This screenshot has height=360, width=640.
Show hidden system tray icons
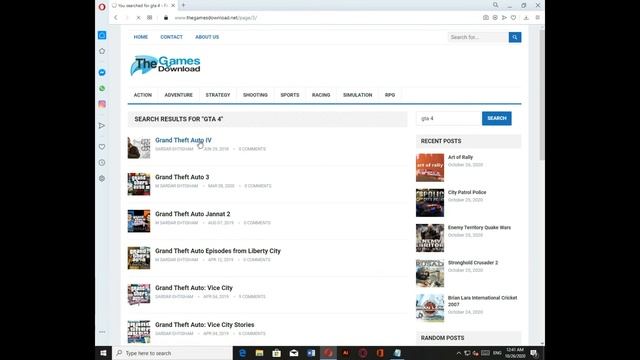458,353
